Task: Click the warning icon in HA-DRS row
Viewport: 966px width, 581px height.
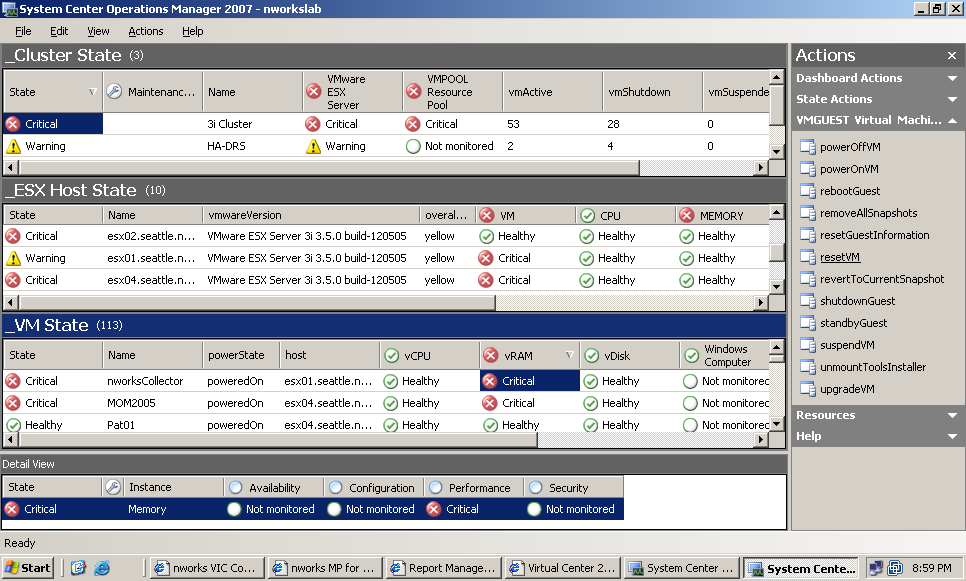Action: click(x=13, y=146)
